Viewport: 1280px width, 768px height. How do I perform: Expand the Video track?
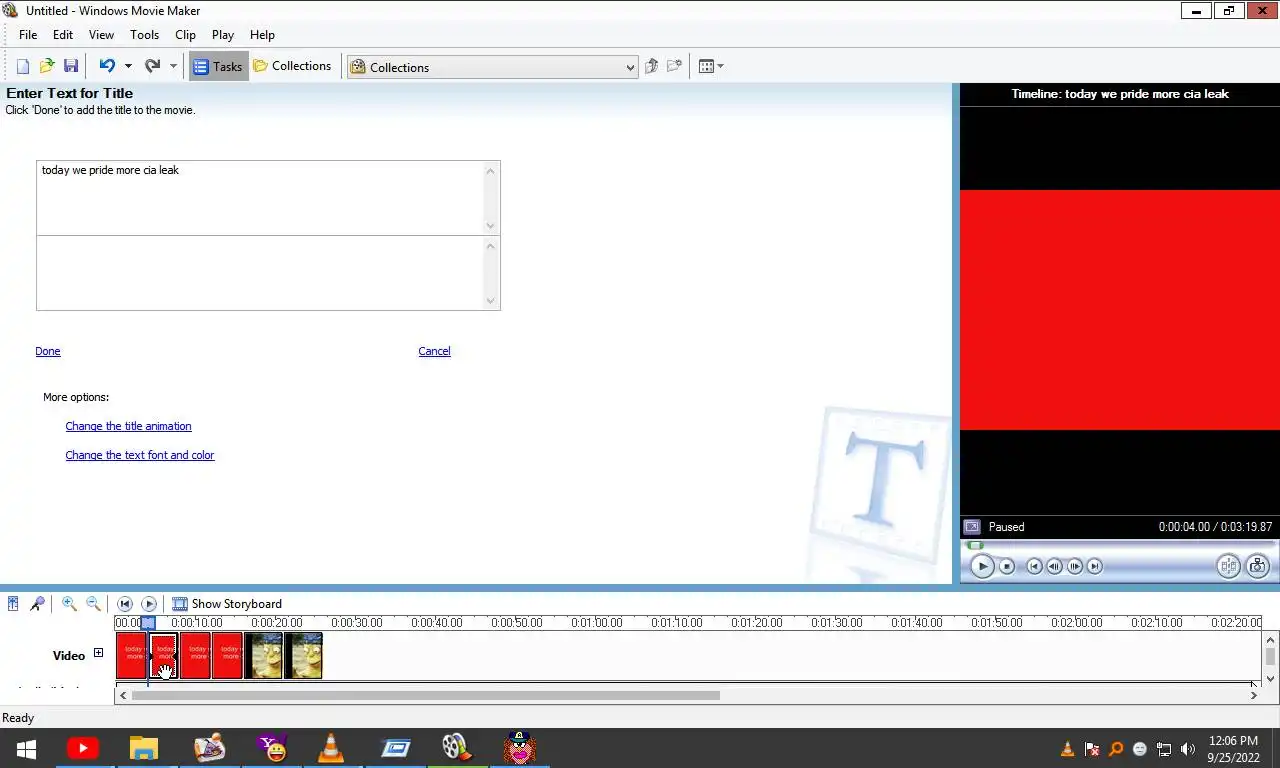point(98,653)
